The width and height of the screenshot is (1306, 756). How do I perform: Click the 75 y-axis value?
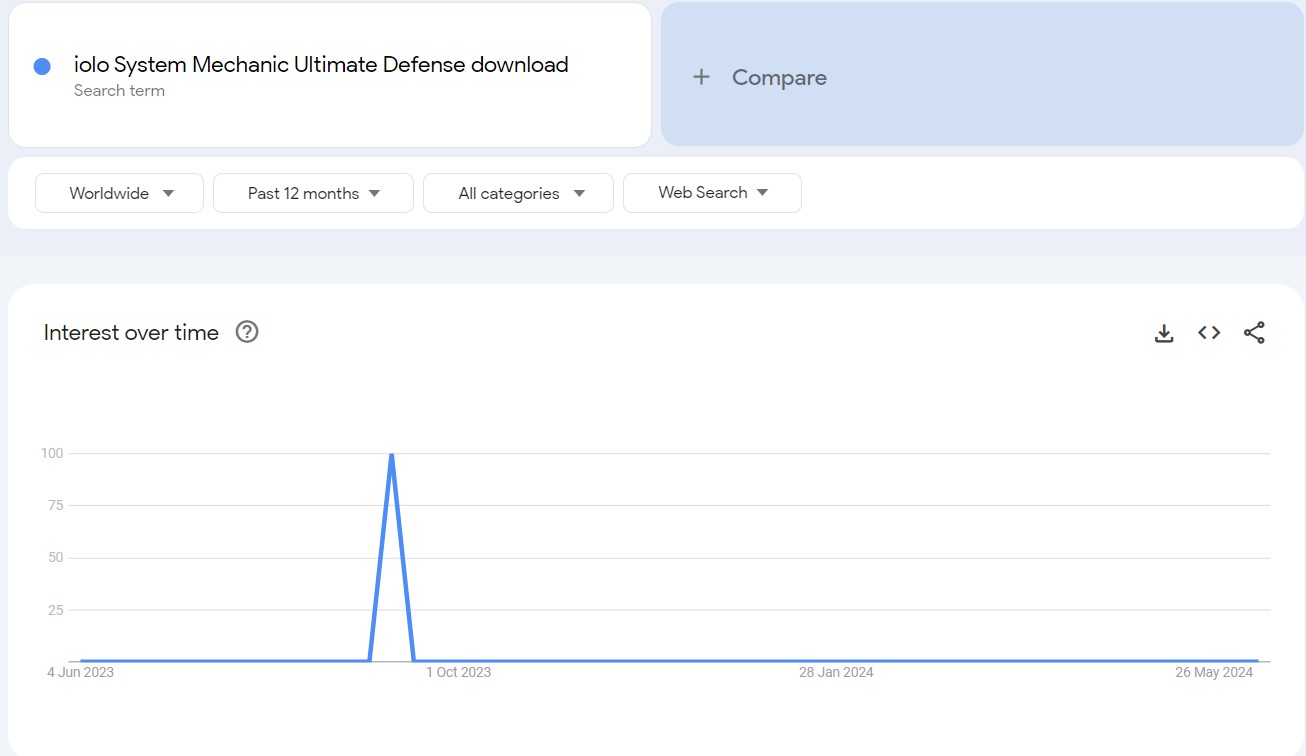(x=55, y=505)
